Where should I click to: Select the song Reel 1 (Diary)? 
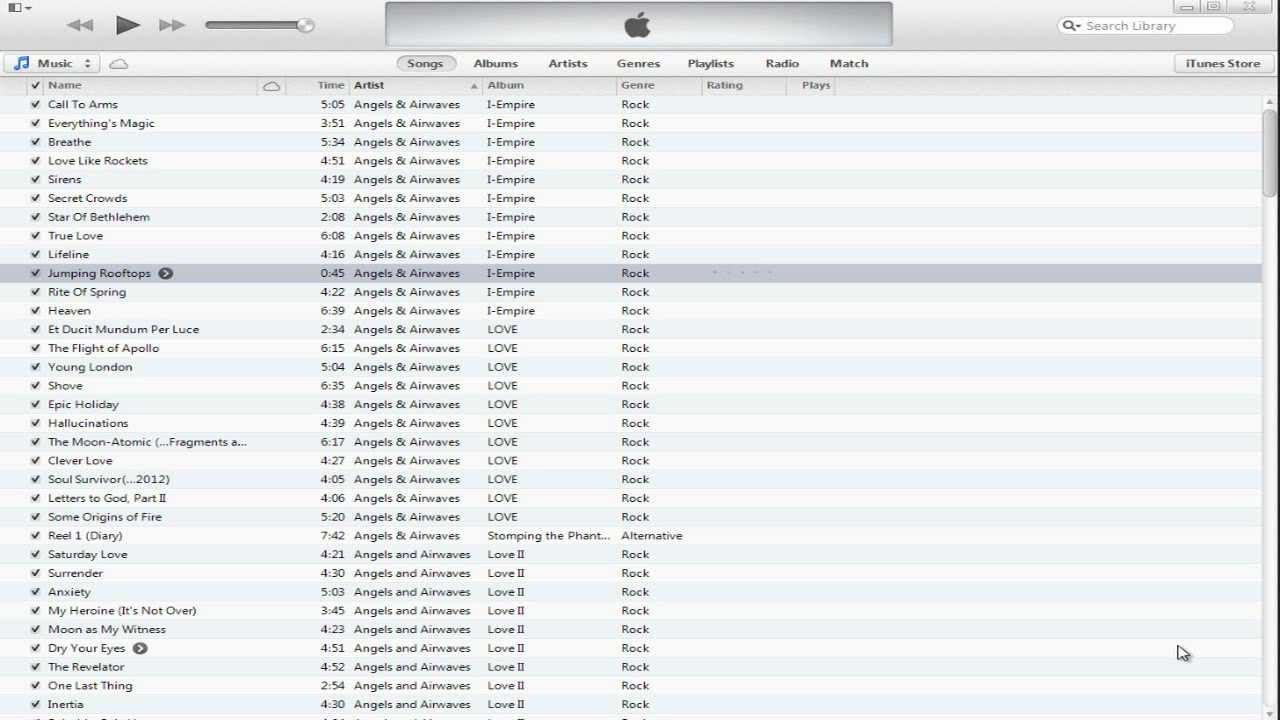pyautogui.click(x=85, y=536)
